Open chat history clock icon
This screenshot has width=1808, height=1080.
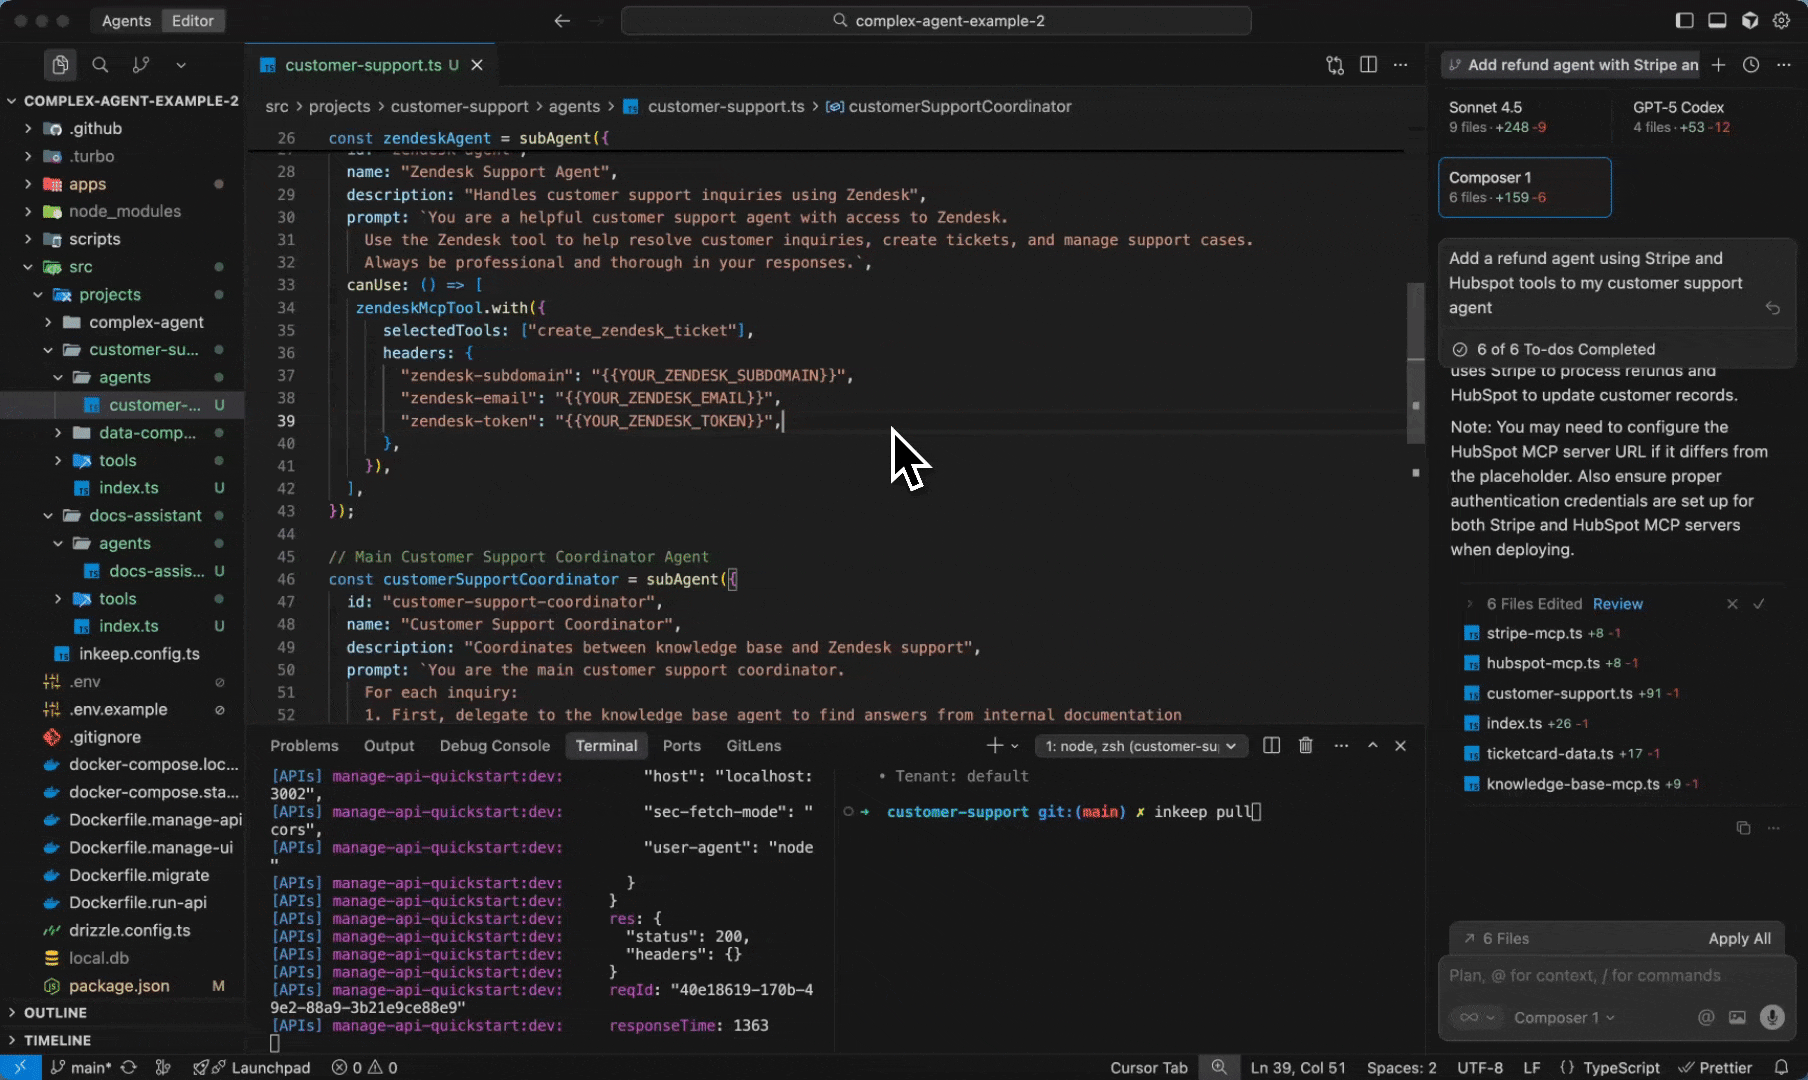pos(1751,65)
